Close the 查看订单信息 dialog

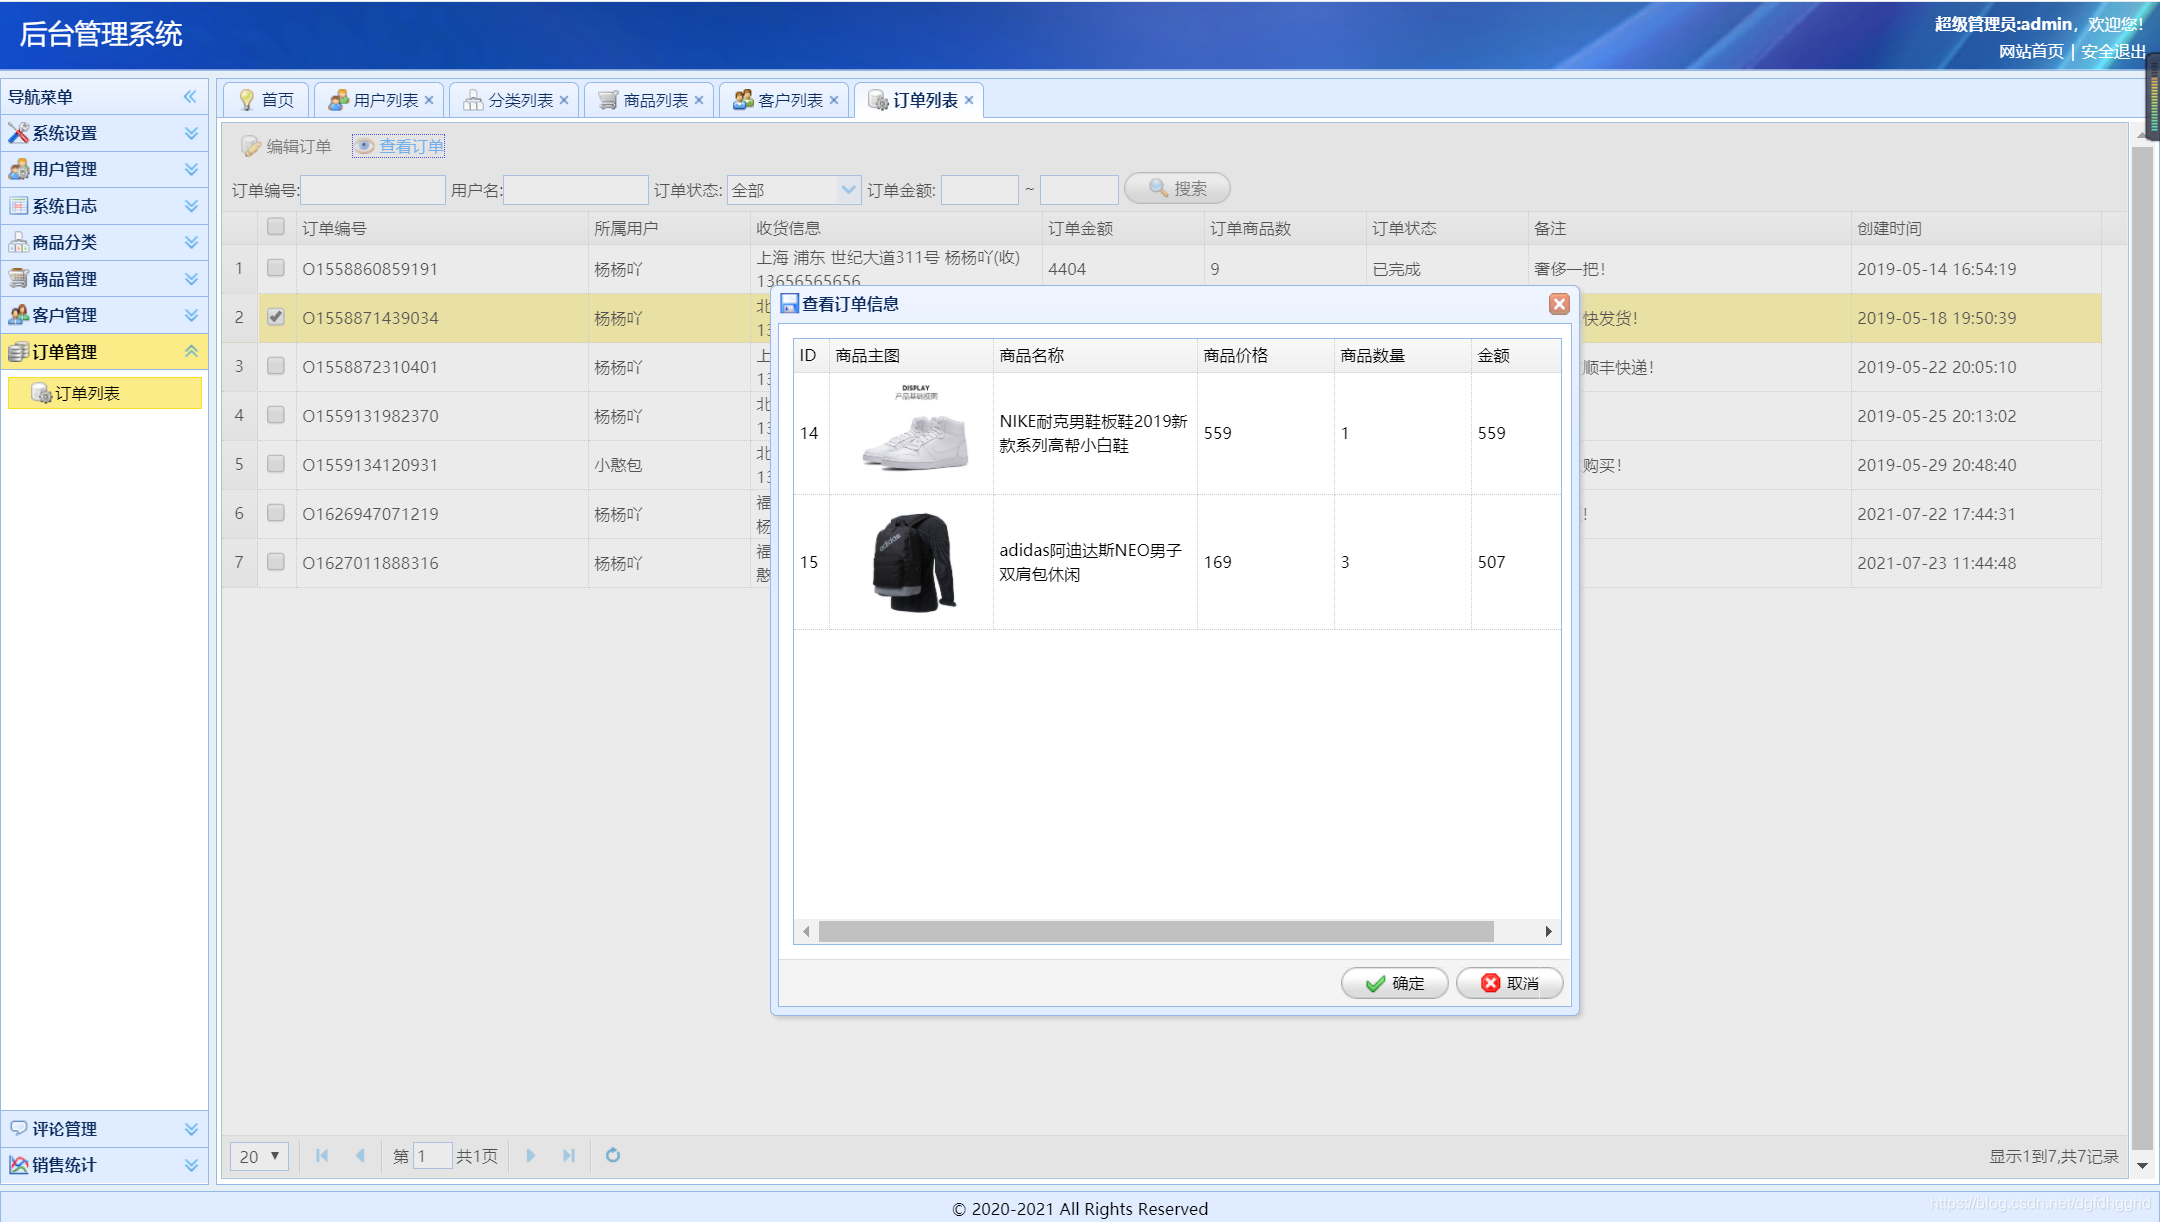click(1559, 304)
